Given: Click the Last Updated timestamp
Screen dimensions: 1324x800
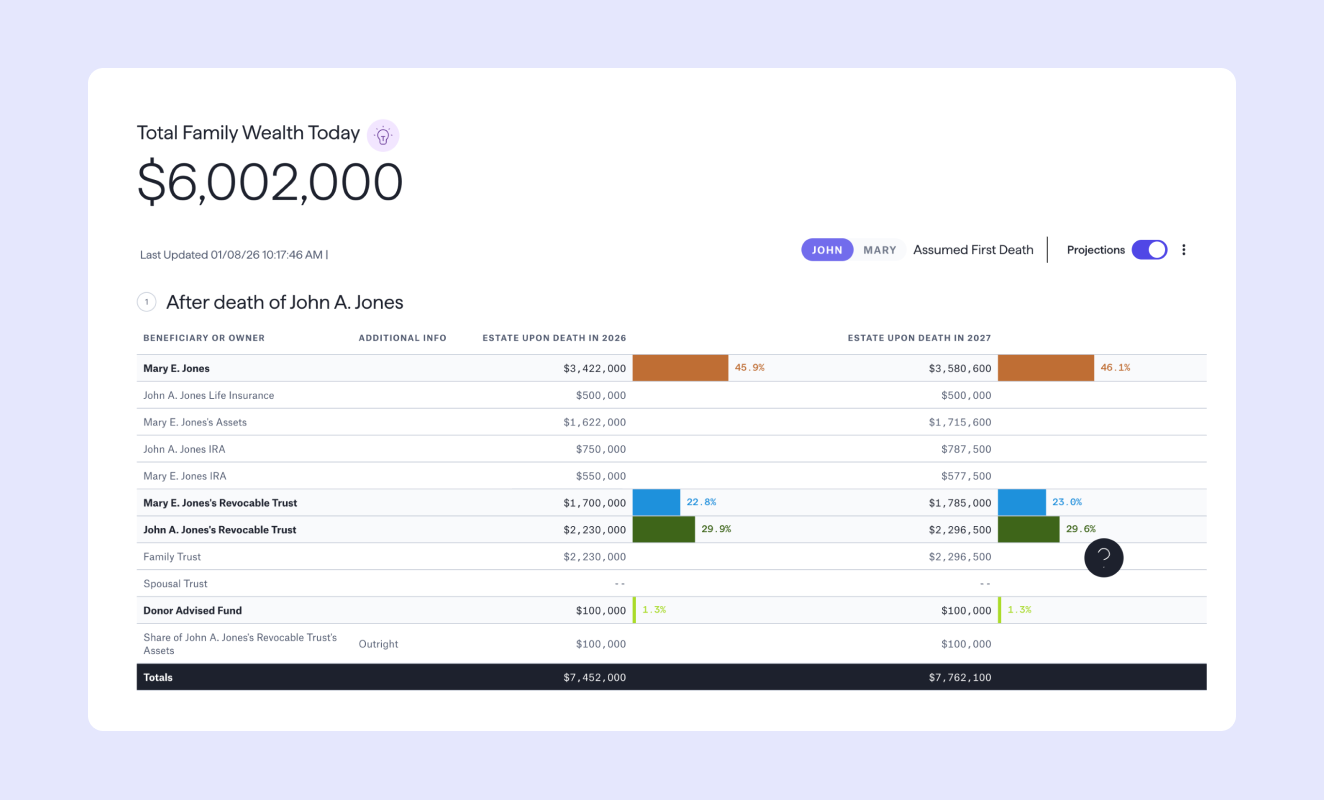Looking at the screenshot, I should [x=234, y=255].
